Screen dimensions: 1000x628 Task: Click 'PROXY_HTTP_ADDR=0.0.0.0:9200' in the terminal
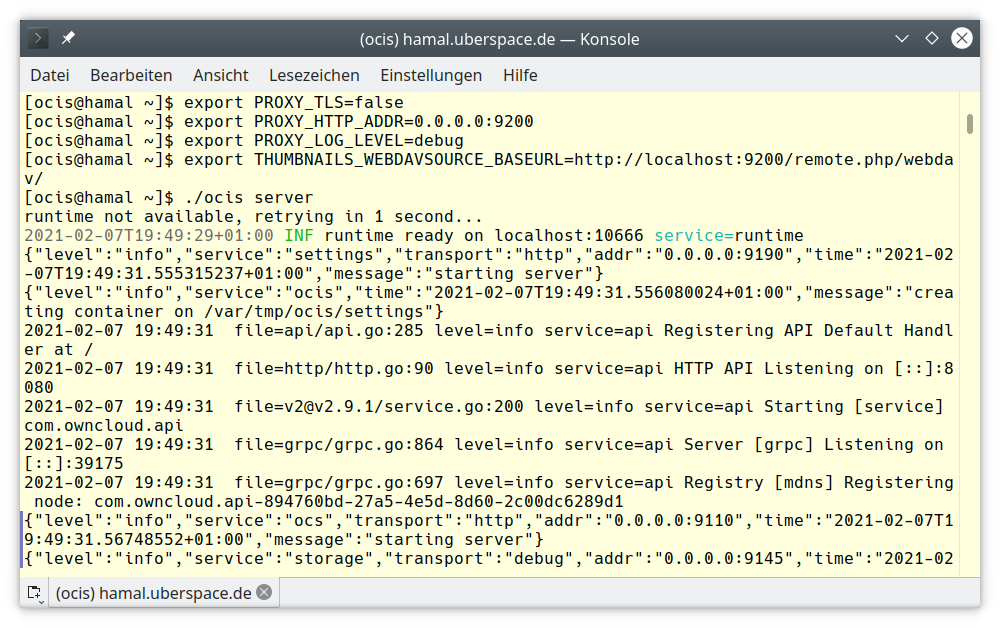[x=393, y=122]
